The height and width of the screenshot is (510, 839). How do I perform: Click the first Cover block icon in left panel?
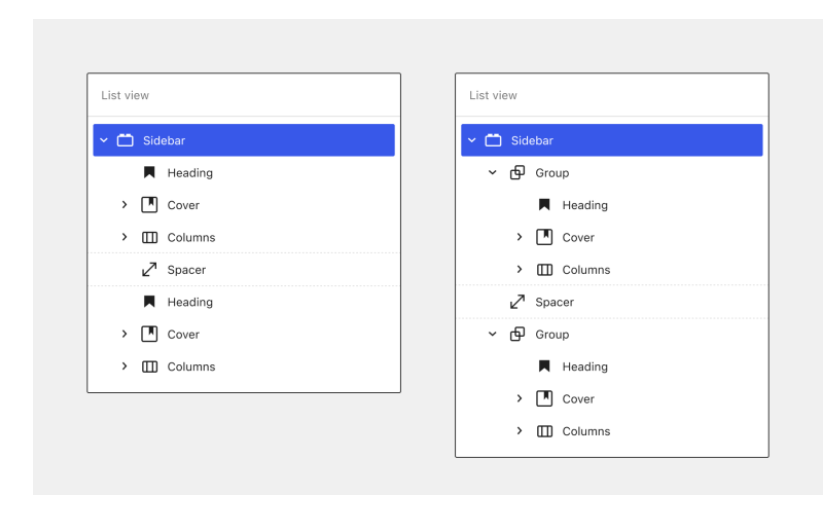[x=149, y=205]
